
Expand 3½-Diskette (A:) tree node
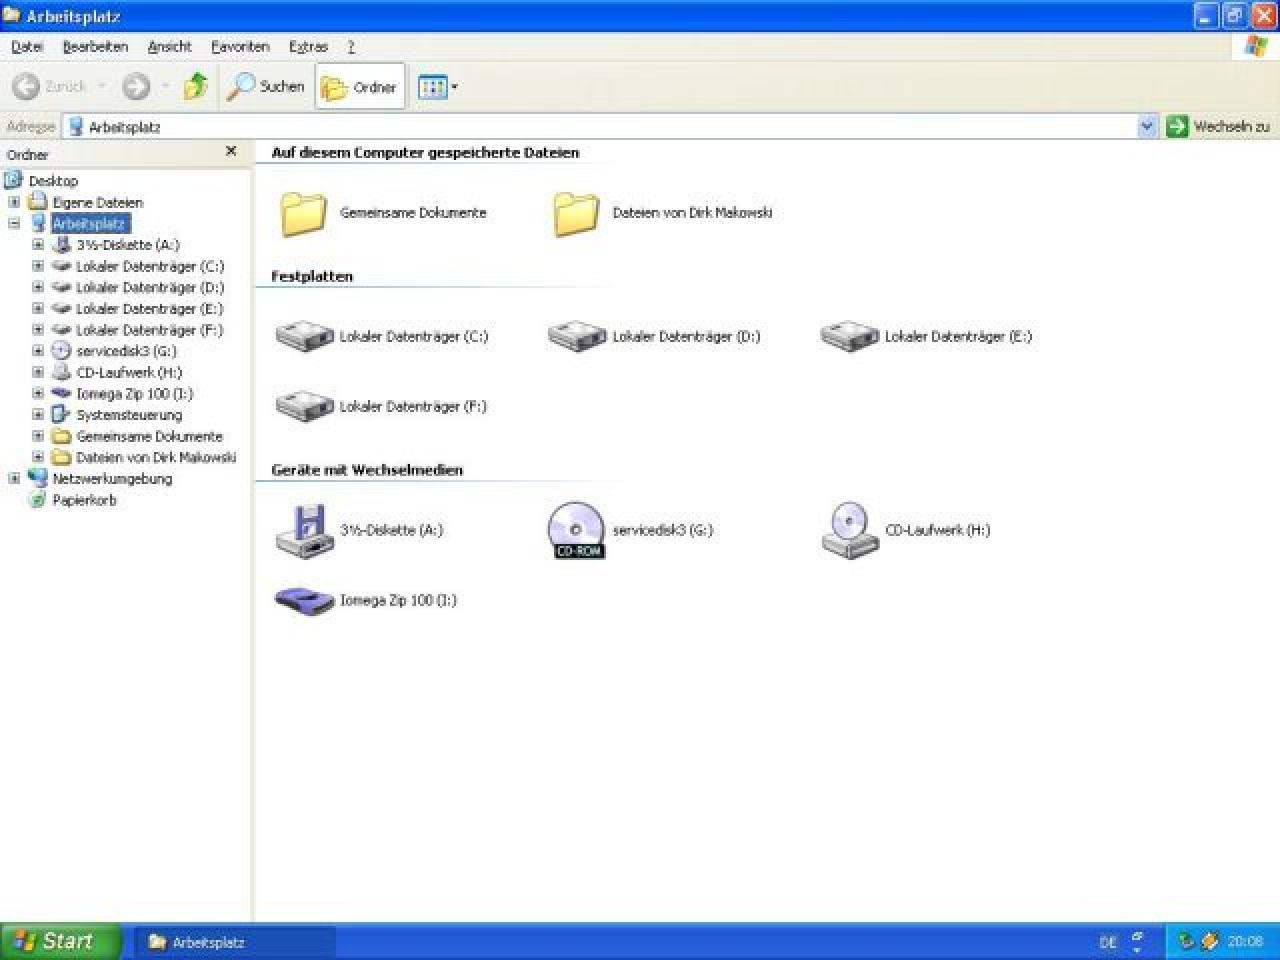38,244
